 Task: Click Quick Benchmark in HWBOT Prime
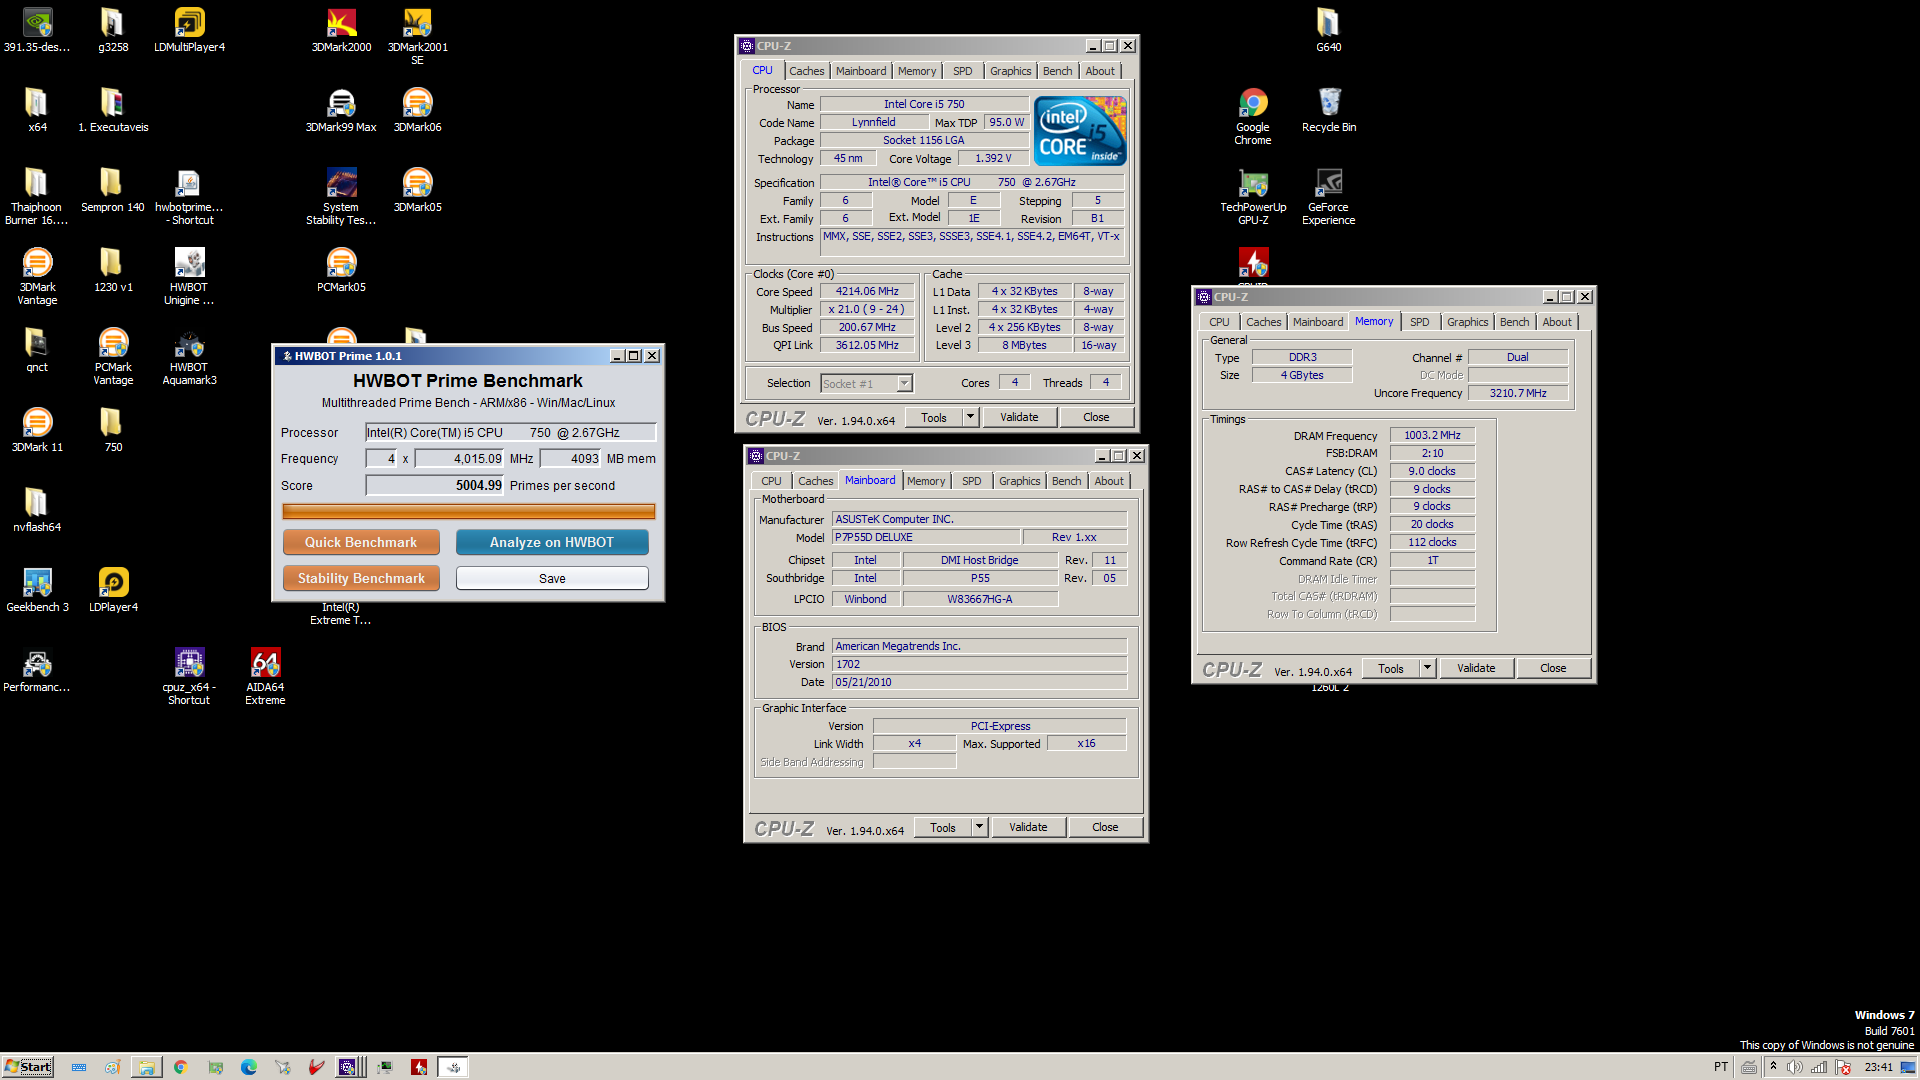pyautogui.click(x=361, y=542)
